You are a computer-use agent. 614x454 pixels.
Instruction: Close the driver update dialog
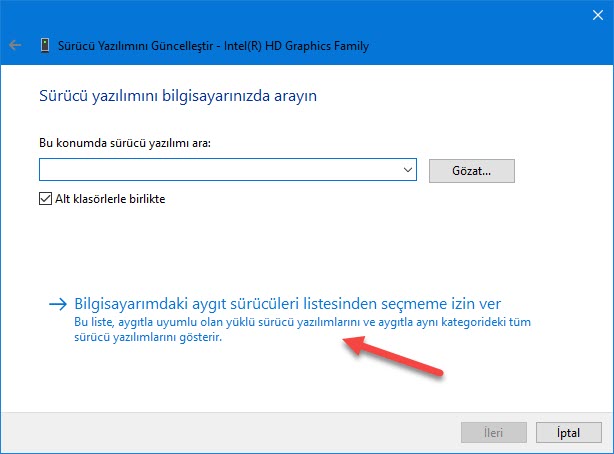(598, 15)
